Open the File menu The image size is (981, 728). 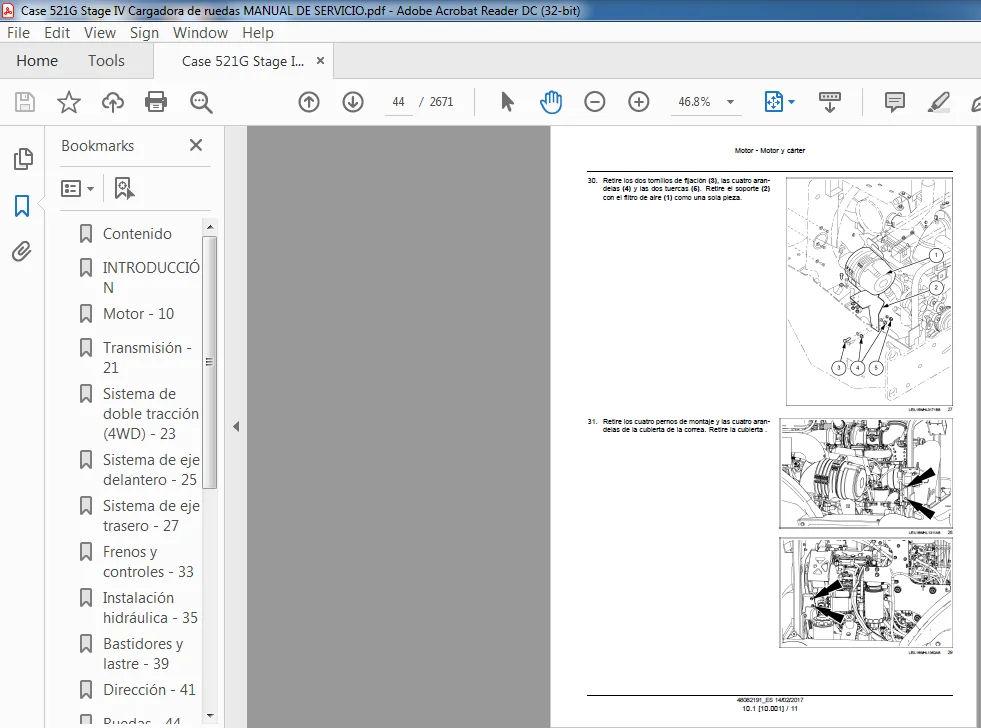coord(18,33)
